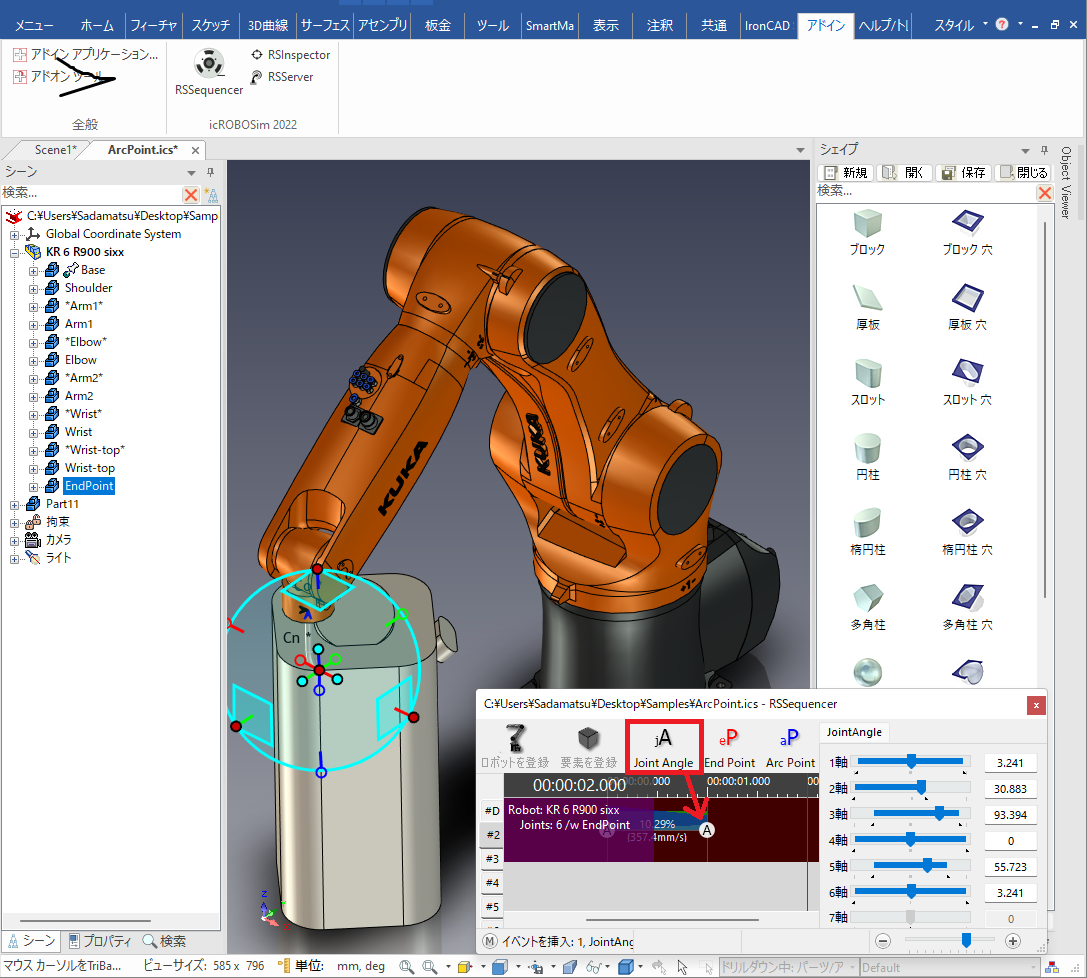
Task: Select the スロット 穴 shape
Action: point(967,381)
